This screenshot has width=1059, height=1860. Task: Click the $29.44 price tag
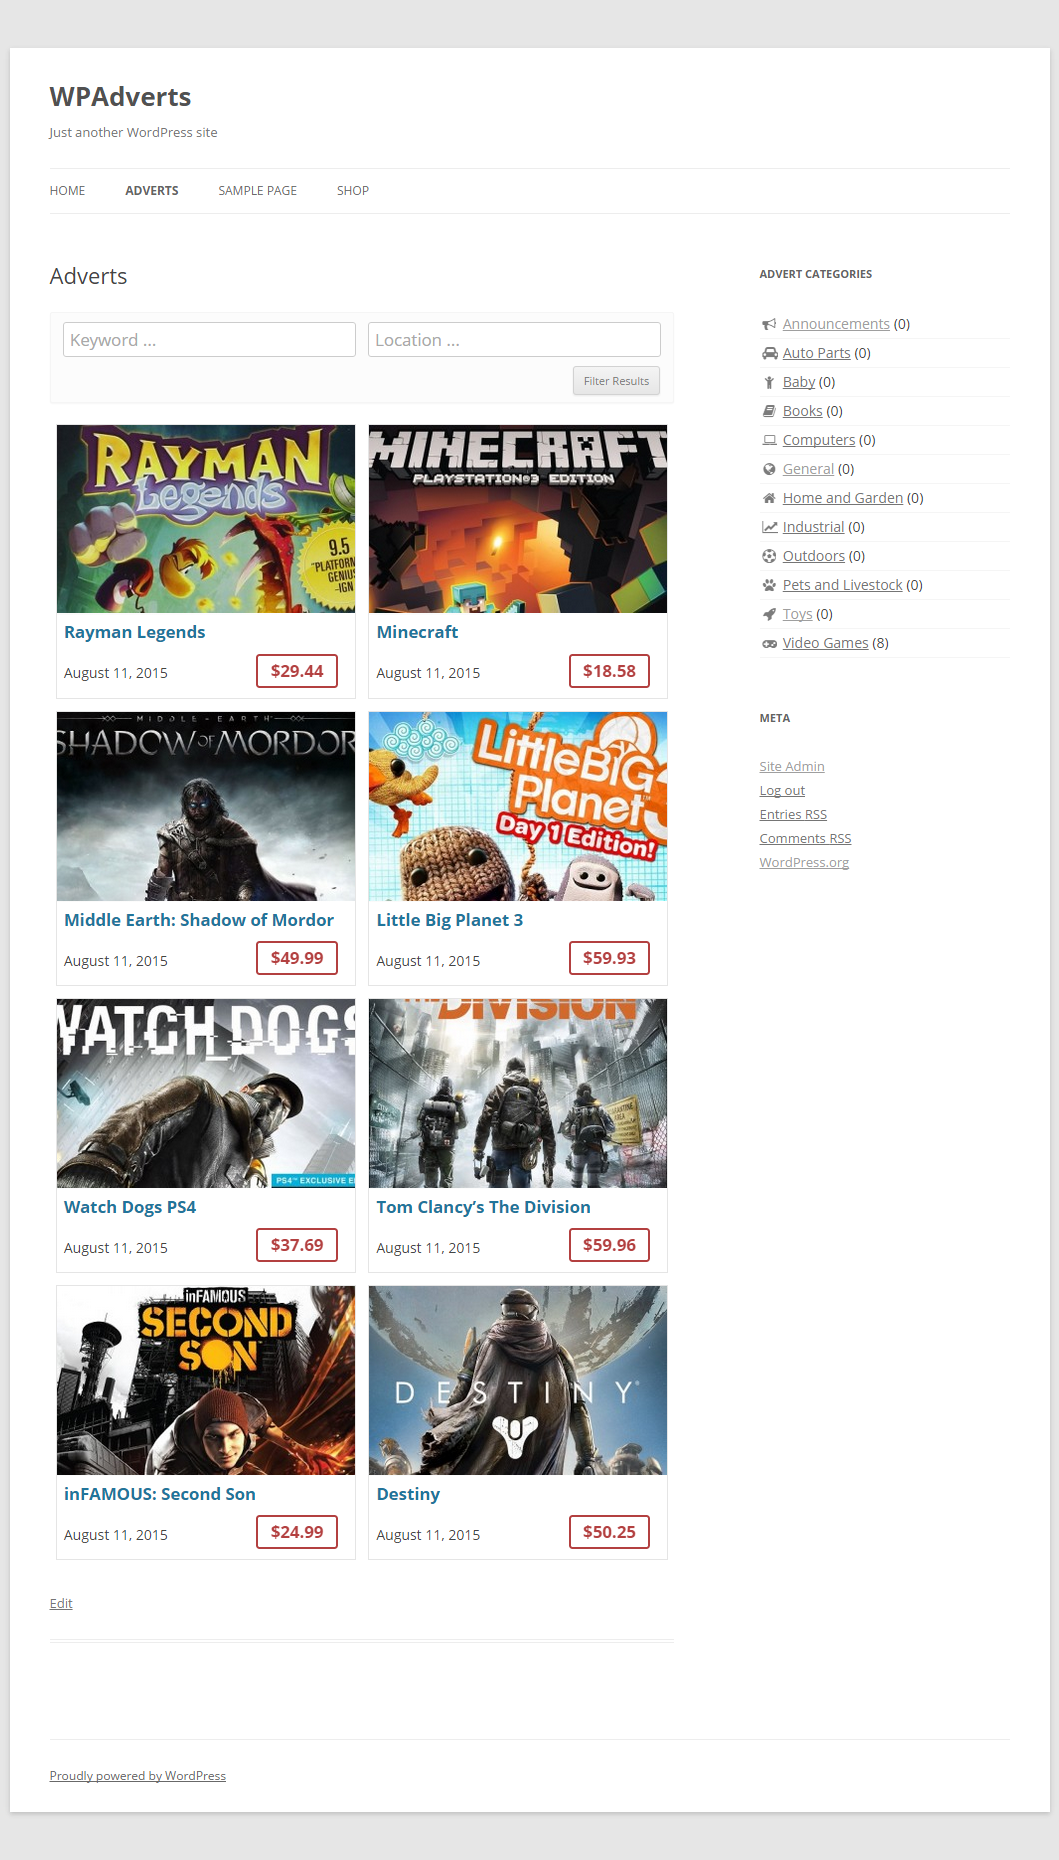(297, 671)
